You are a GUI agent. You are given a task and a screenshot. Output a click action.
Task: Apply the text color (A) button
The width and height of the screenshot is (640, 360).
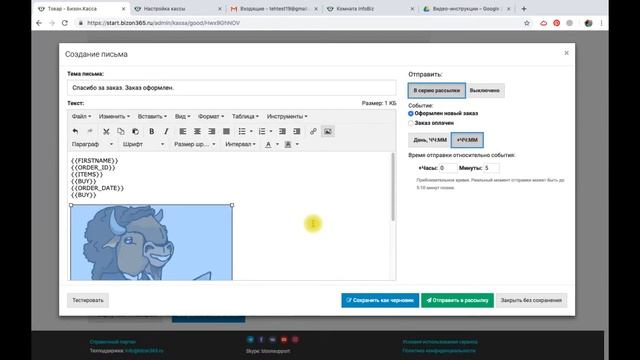pyautogui.click(x=268, y=144)
